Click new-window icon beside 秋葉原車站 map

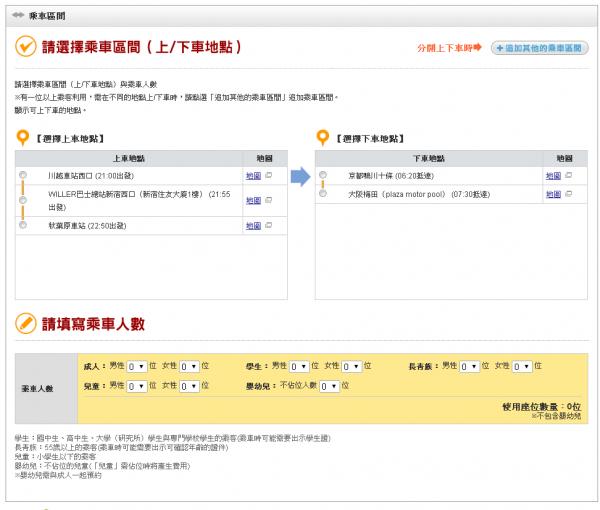[269, 225]
